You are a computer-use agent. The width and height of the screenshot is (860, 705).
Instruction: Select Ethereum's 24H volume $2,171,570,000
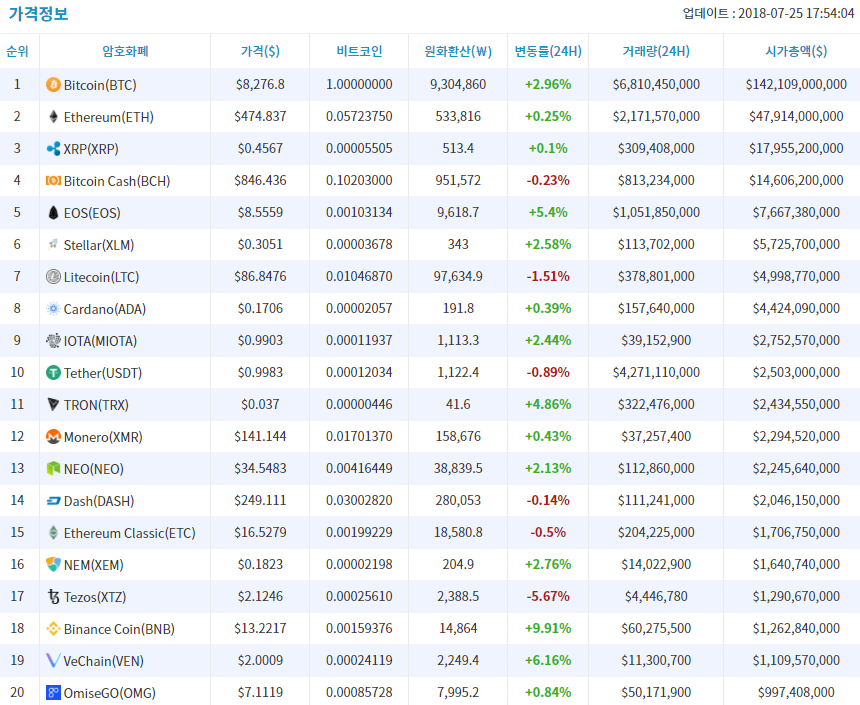[656, 116]
